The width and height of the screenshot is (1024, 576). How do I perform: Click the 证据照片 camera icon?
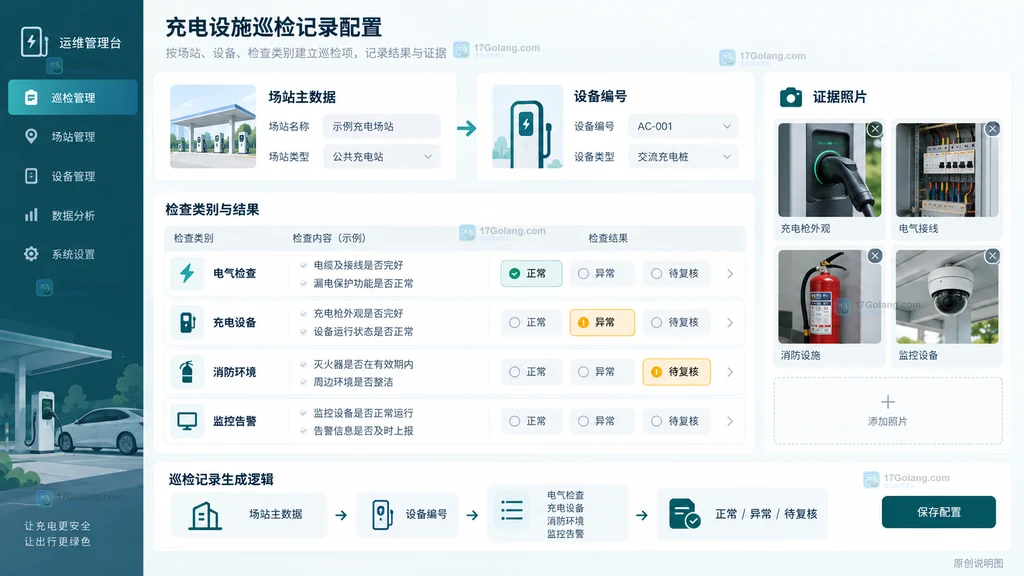791,97
